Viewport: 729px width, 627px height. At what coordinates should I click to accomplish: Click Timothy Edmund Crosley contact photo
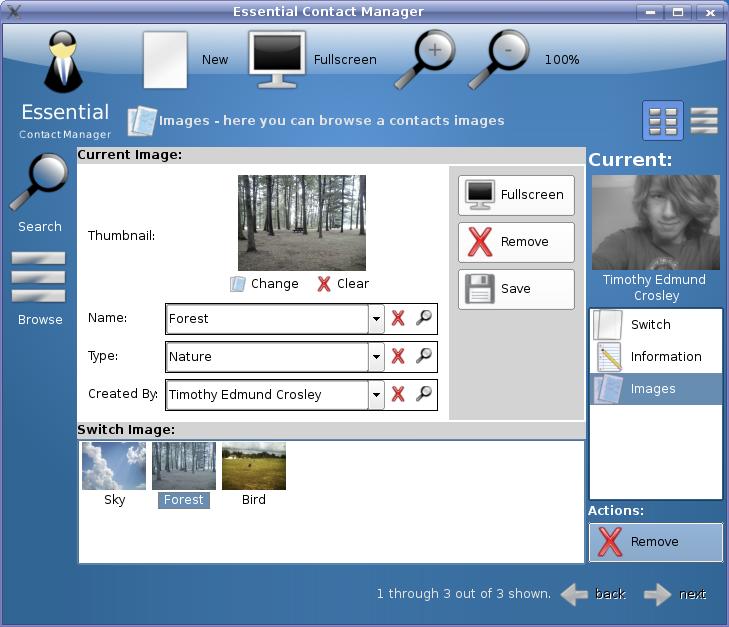click(x=656, y=222)
